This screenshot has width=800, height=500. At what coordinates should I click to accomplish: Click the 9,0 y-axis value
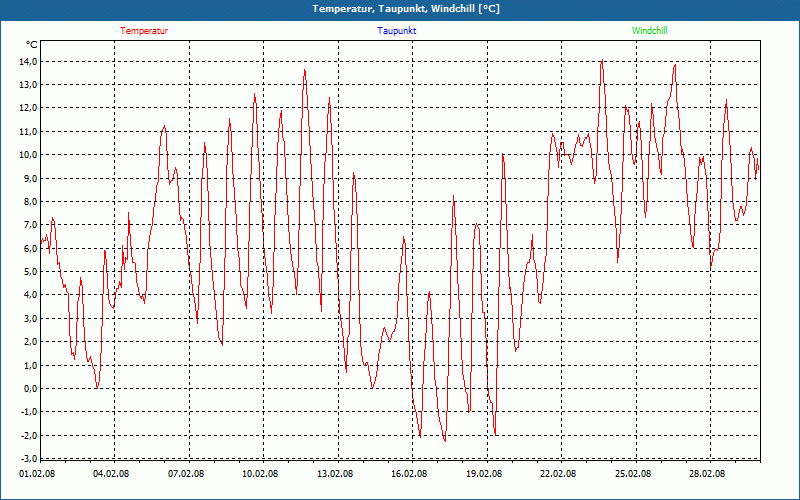pos(30,179)
